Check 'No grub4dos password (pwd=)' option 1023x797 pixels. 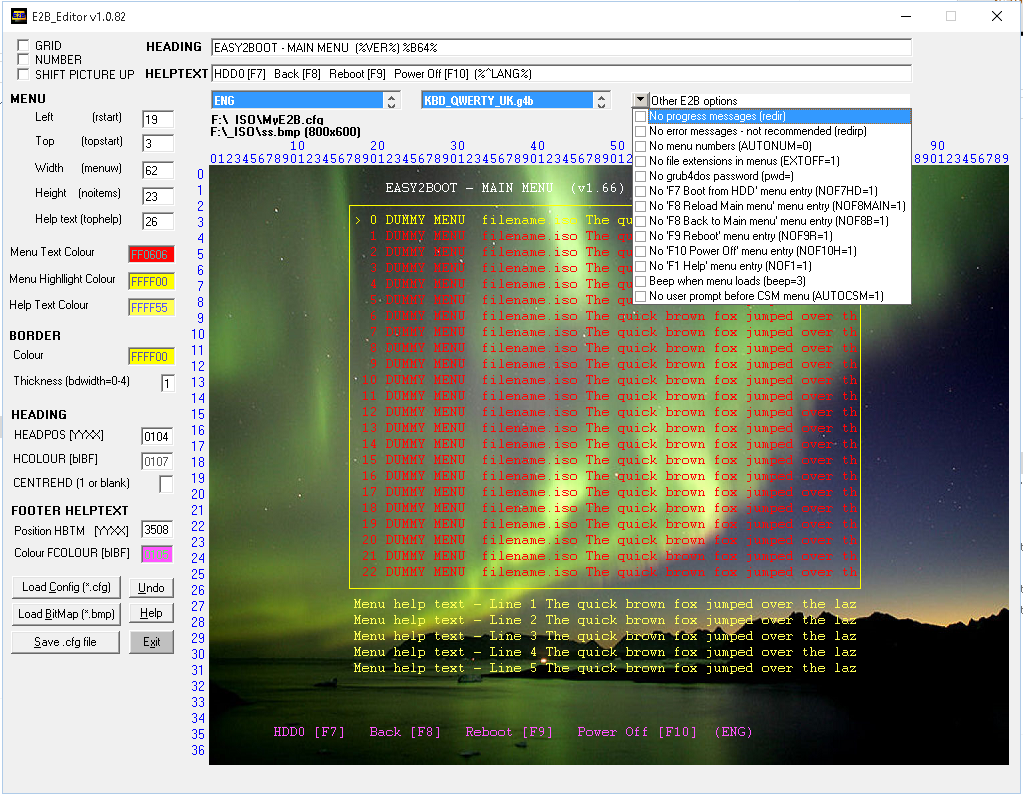click(x=641, y=176)
